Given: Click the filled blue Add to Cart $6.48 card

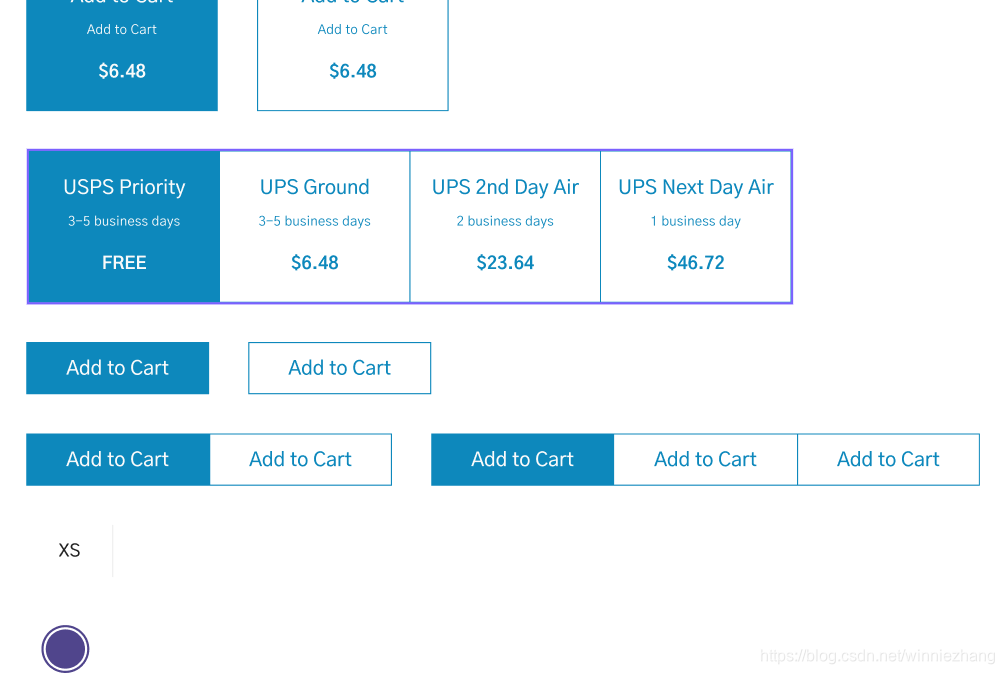Looking at the screenshot, I should click(122, 55).
